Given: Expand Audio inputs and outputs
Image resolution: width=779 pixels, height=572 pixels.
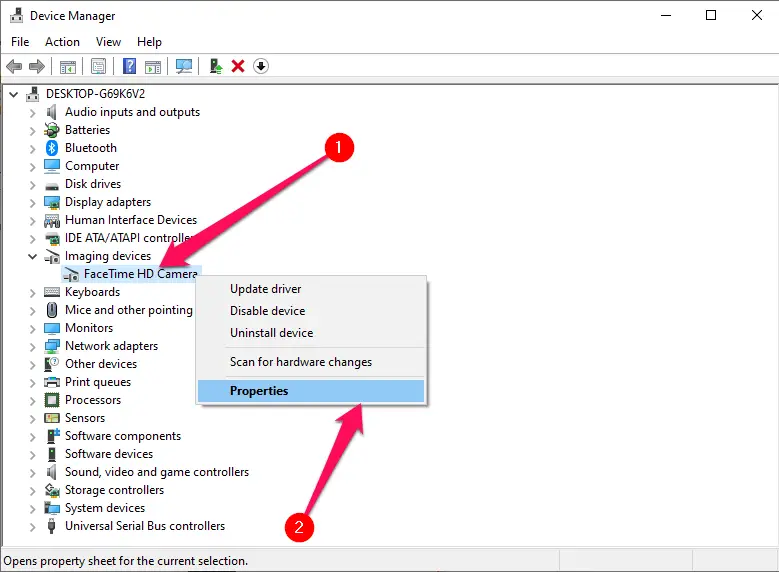Looking at the screenshot, I should [x=32, y=113].
